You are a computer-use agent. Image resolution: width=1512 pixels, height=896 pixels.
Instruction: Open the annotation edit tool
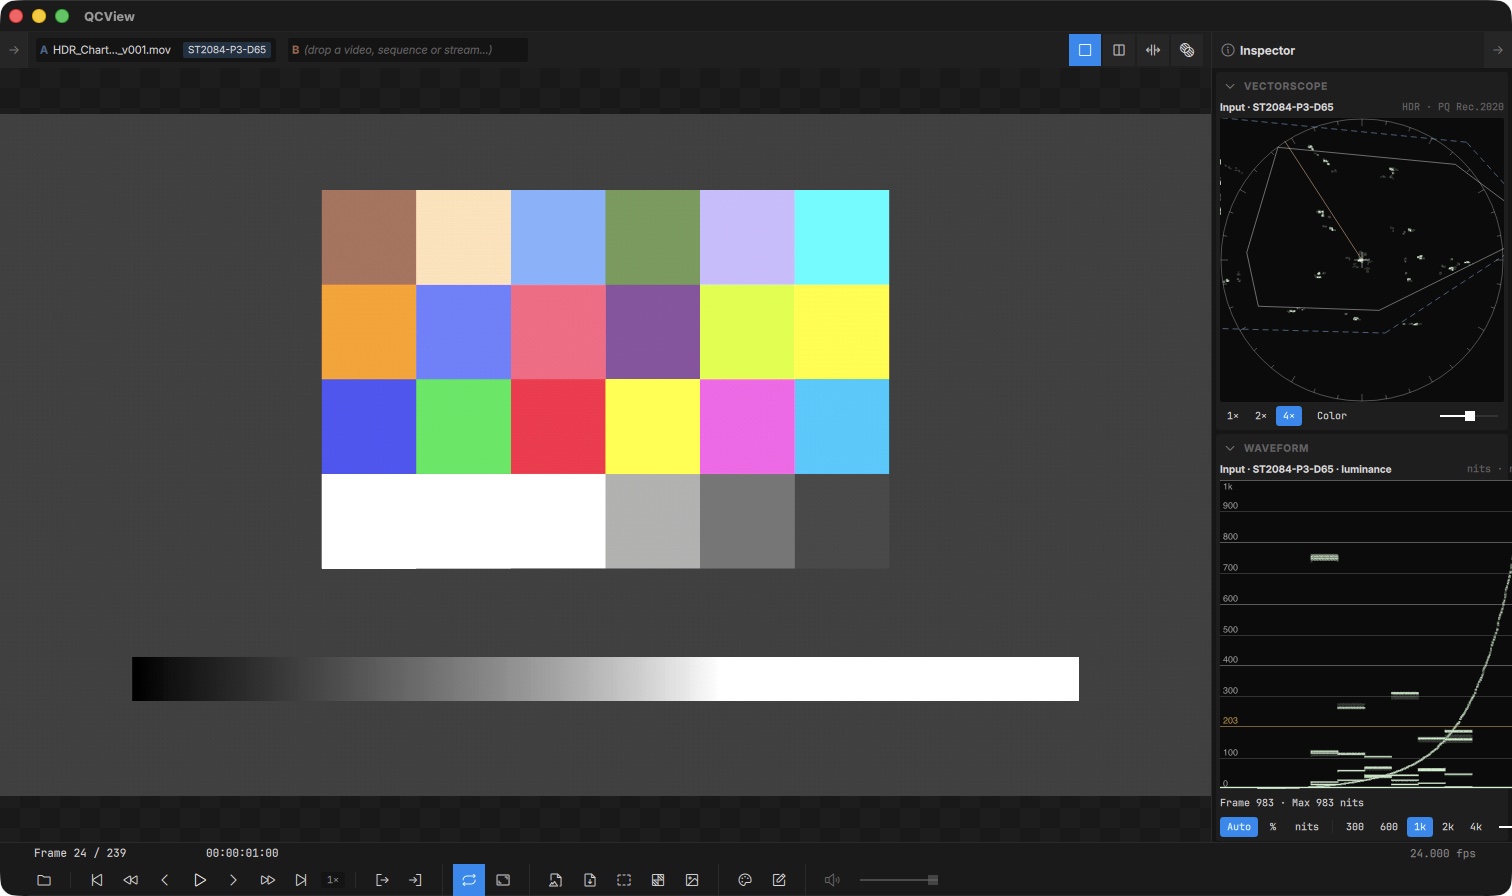pos(779,880)
